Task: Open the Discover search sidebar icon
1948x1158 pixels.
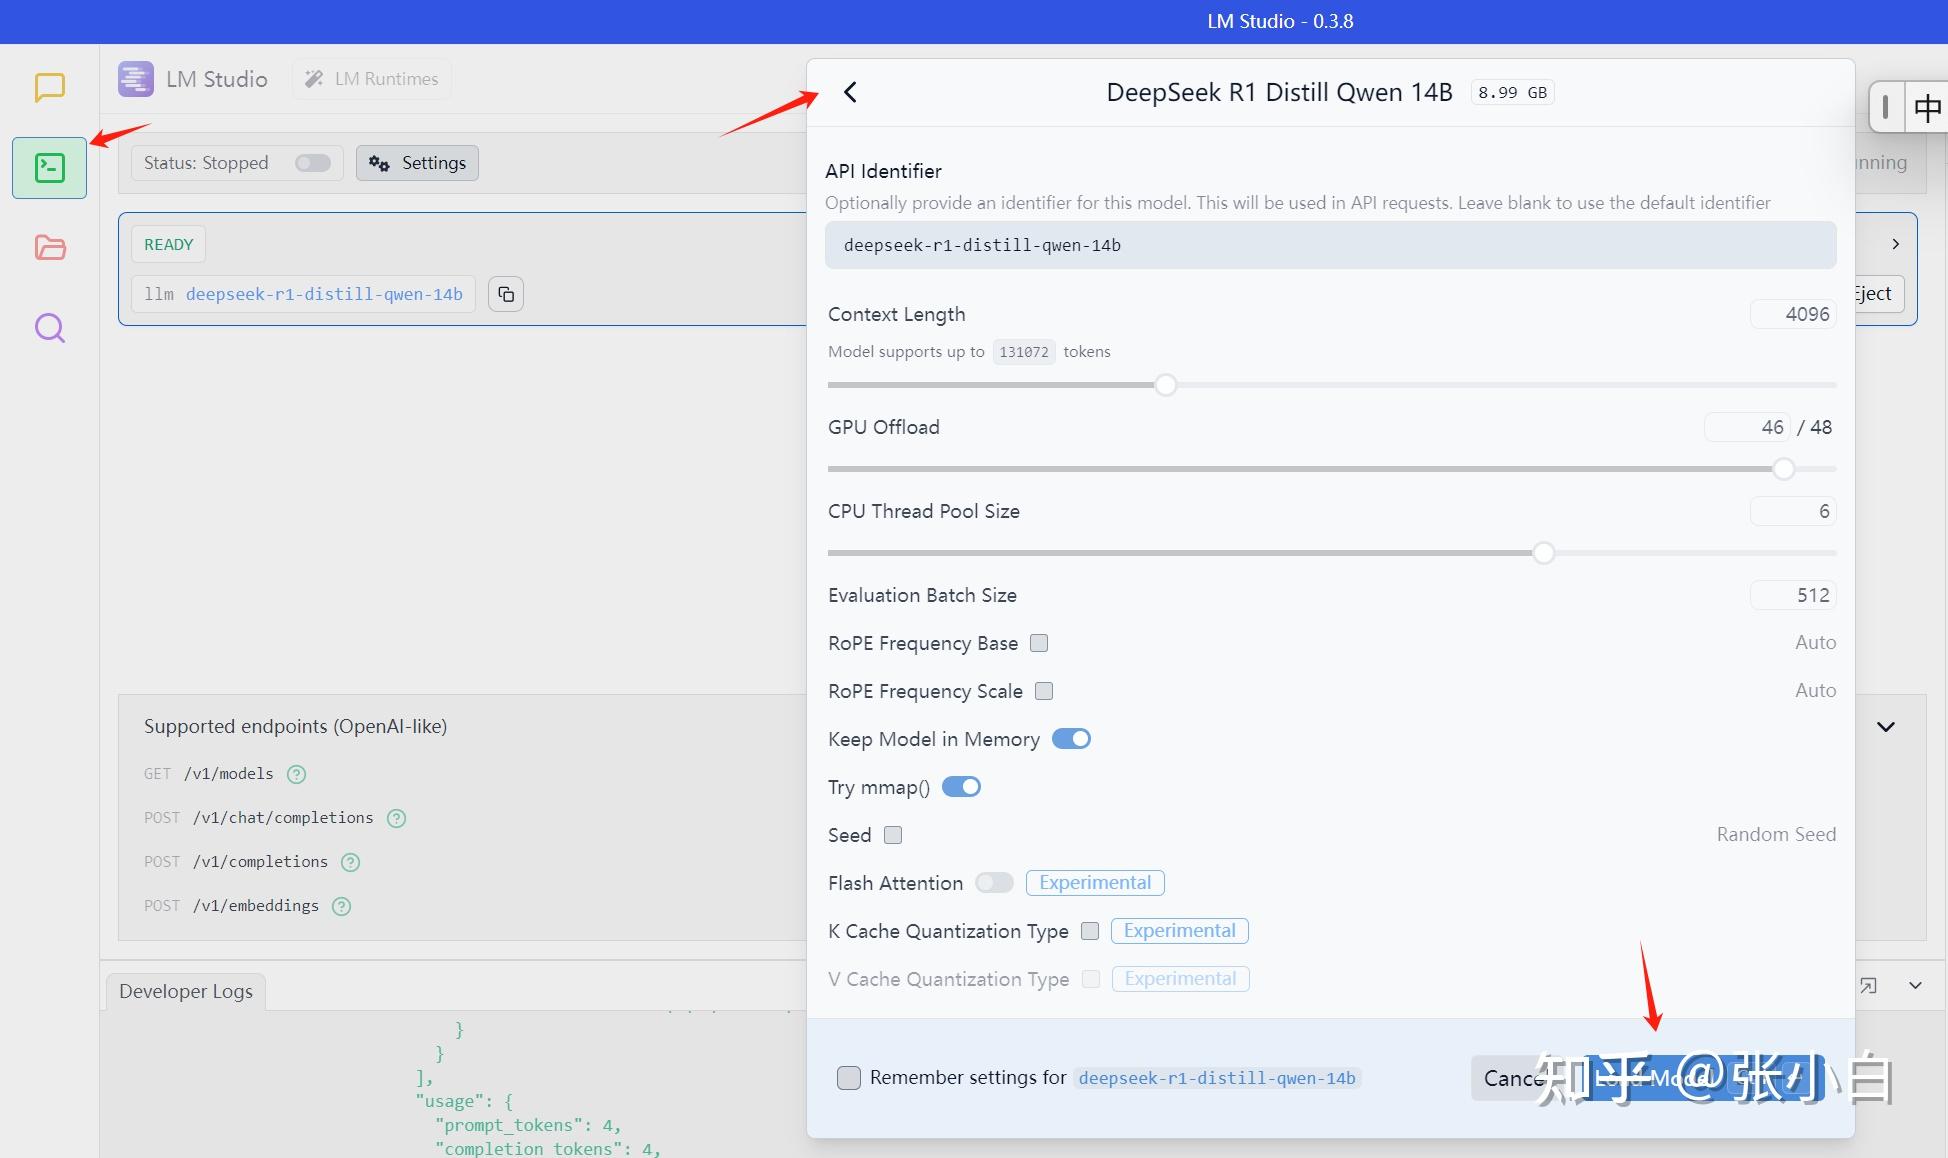Action: tap(49, 328)
